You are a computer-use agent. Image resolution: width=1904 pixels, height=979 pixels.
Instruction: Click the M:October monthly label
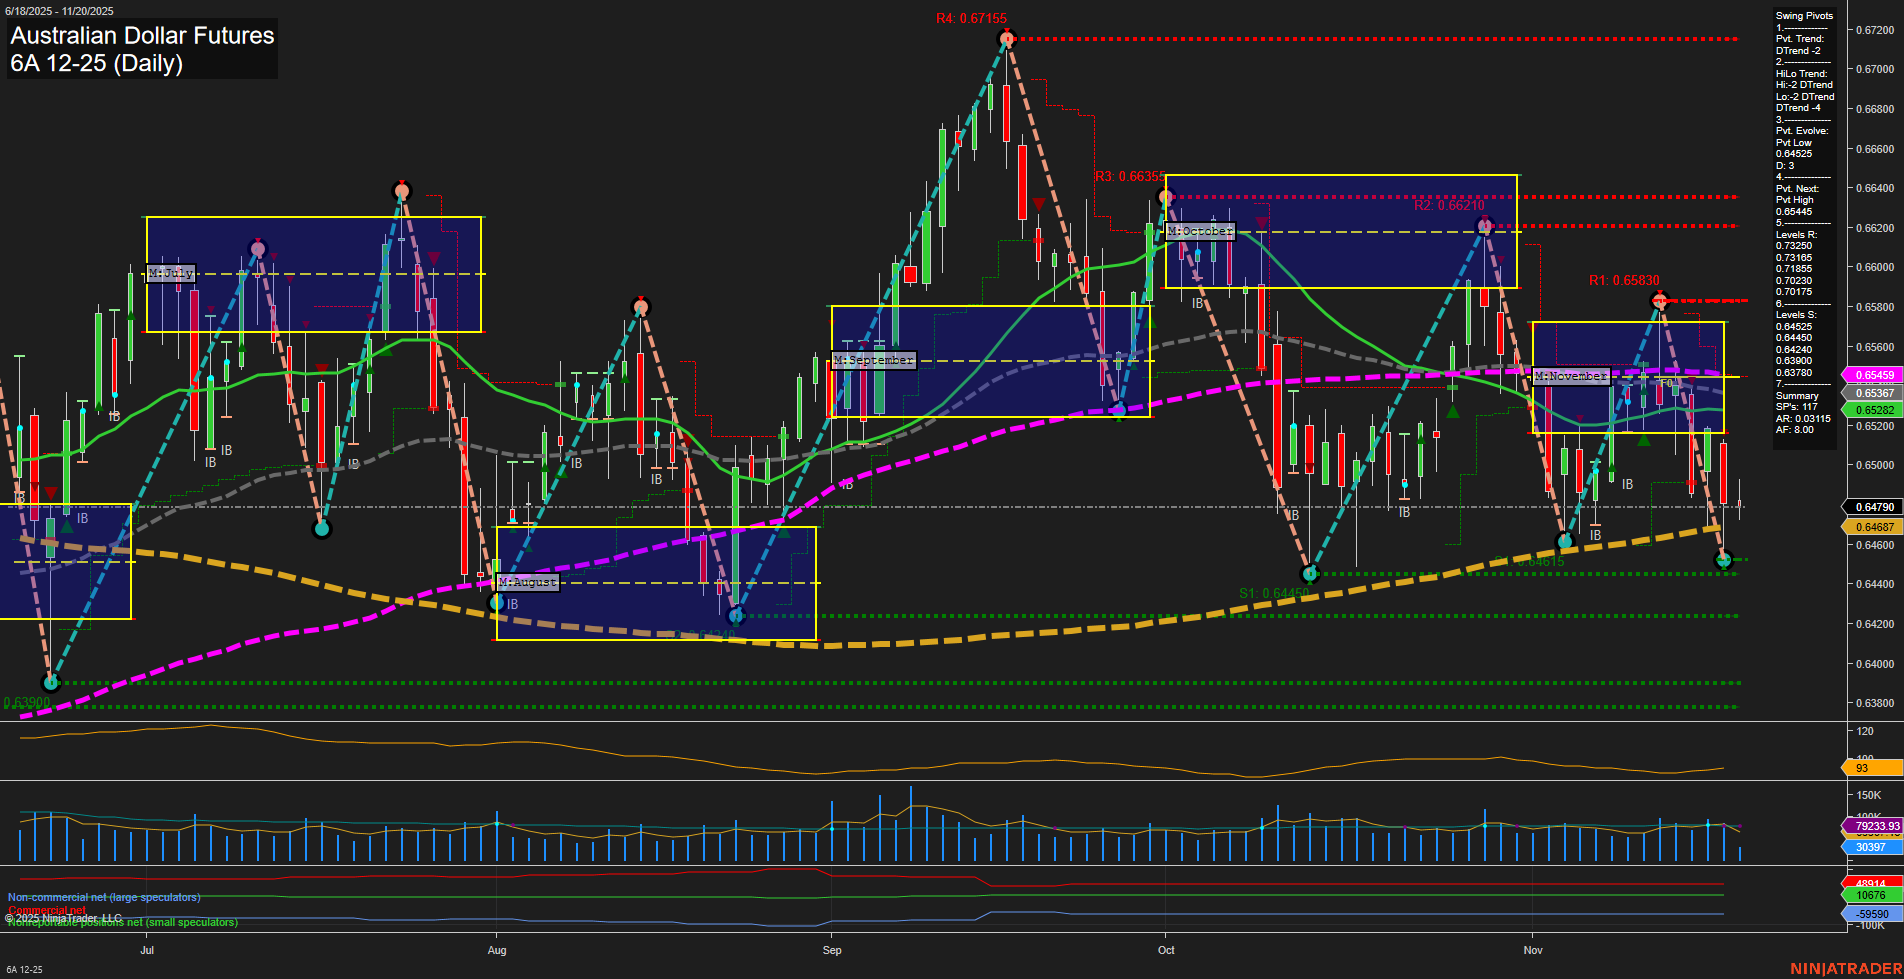click(1200, 231)
